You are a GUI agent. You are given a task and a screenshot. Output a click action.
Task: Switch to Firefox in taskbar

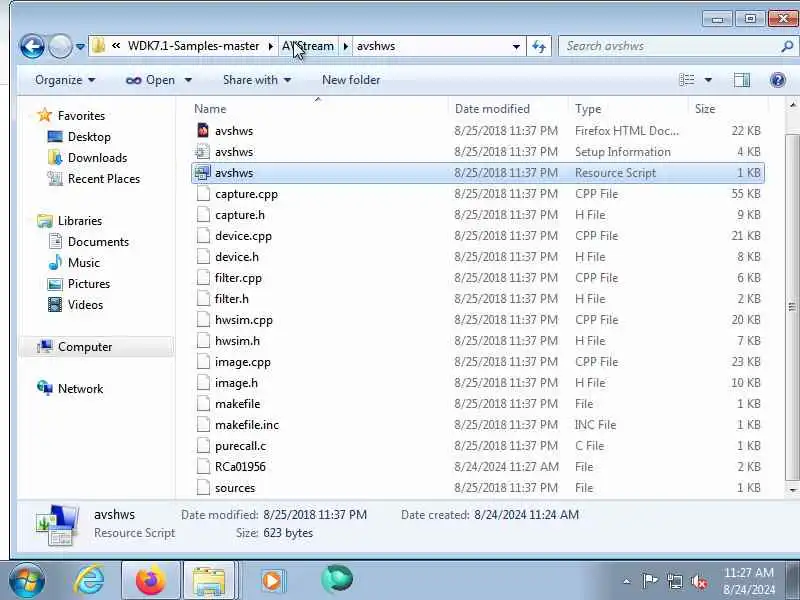(x=151, y=580)
